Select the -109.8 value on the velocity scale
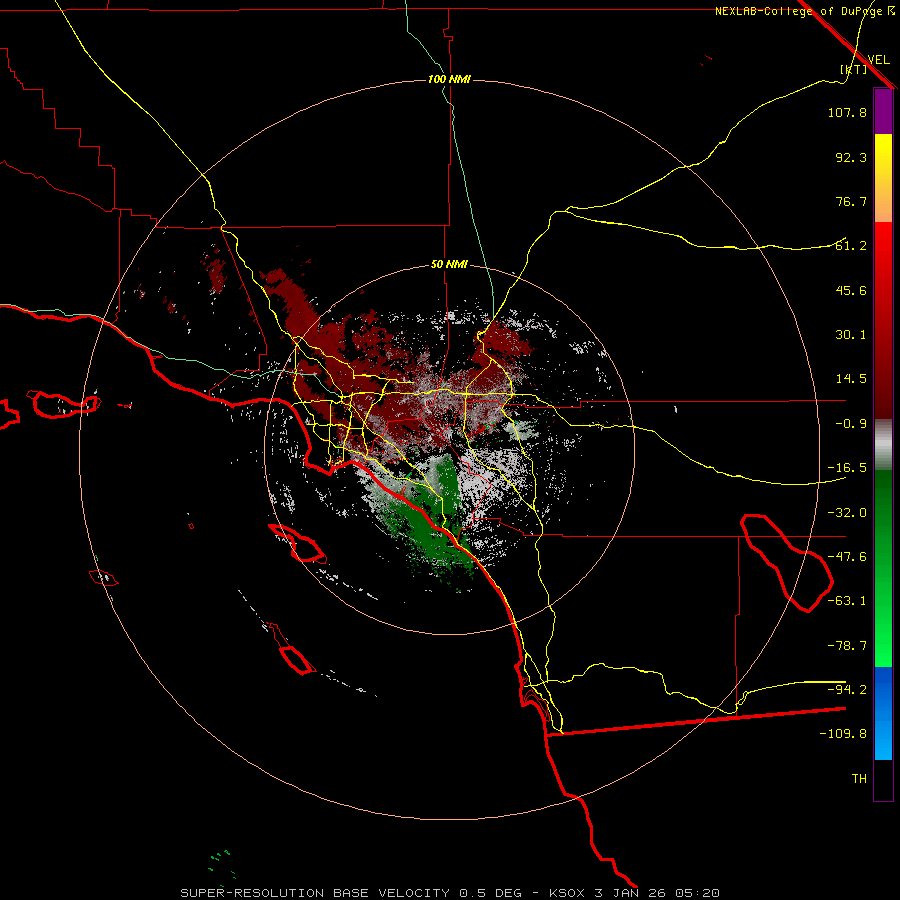The height and width of the screenshot is (900, 900). click(x=843, y=734)
